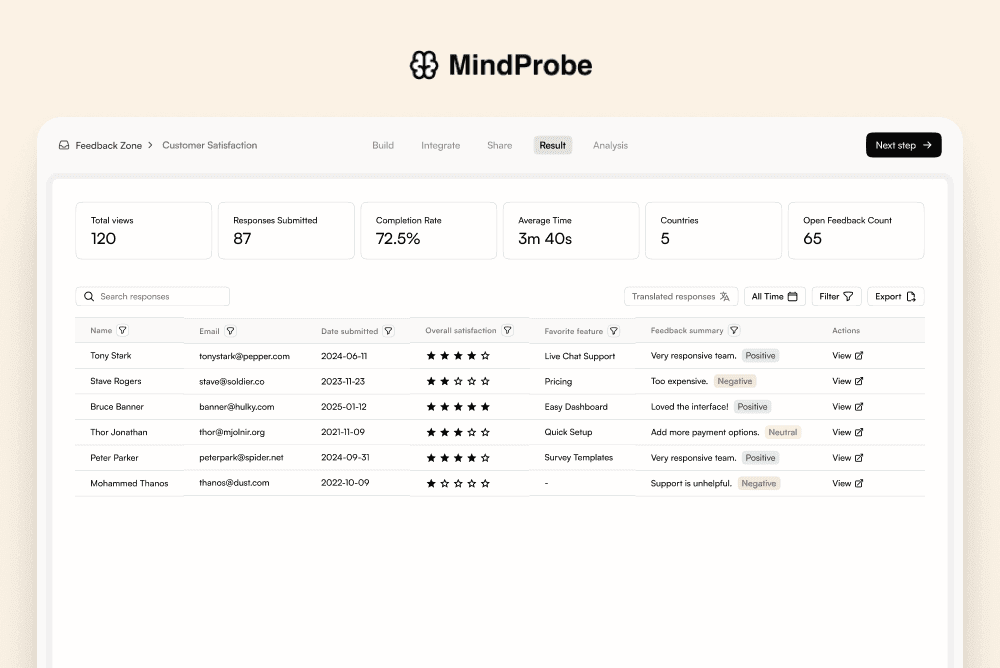The height and width of the screenshot is (668, 1000).
Task: Click filter icon on Favorite feature column
Action: coord(614,331)
